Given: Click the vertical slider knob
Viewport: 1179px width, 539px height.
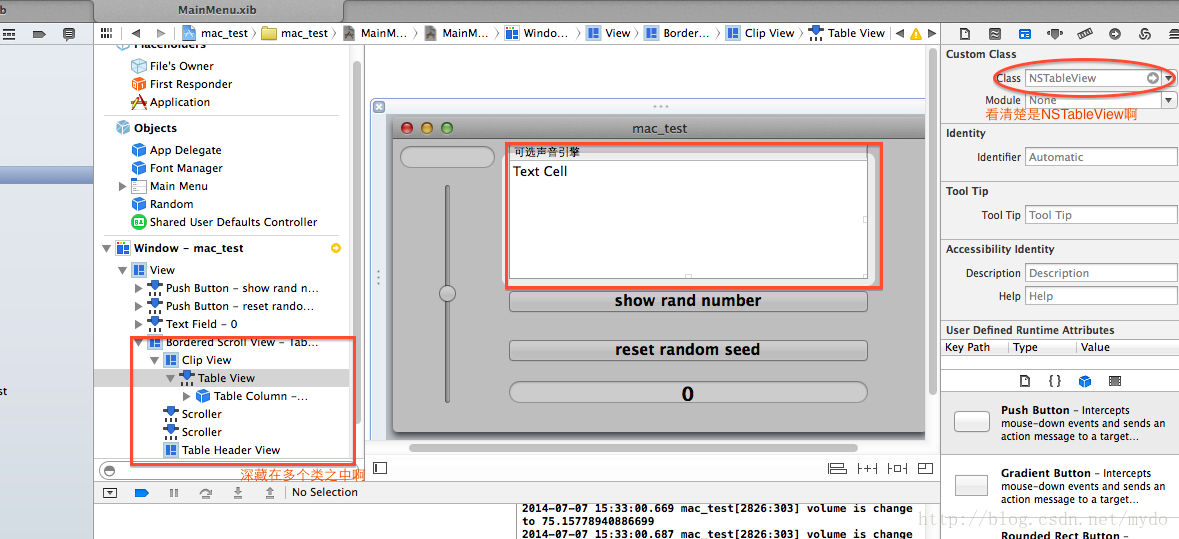Looking at the screenshot, I should click(x=447, y=293).
